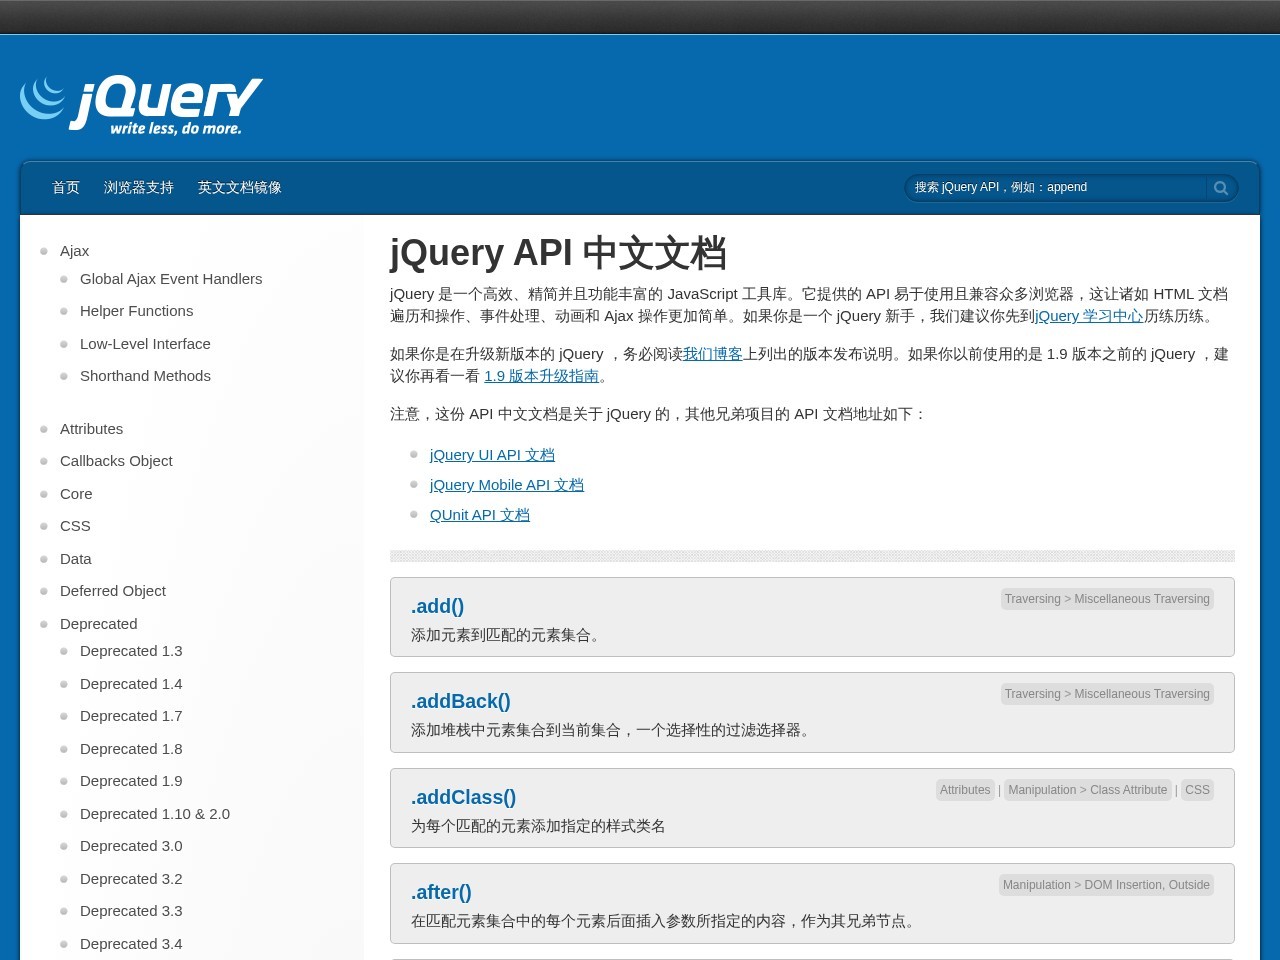This screenshot has height=960, width=1280.
Task: Click CSS tag on .addClass() card
Action: click(1197, 790)
